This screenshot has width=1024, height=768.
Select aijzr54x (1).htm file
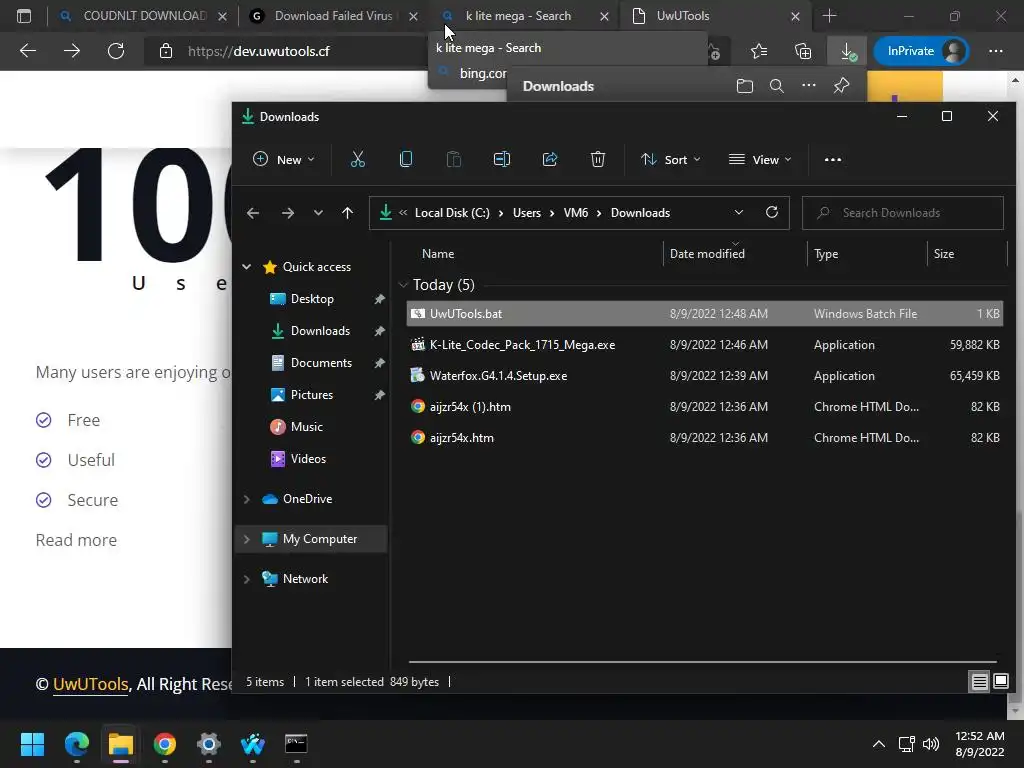[x=705, y=407]
